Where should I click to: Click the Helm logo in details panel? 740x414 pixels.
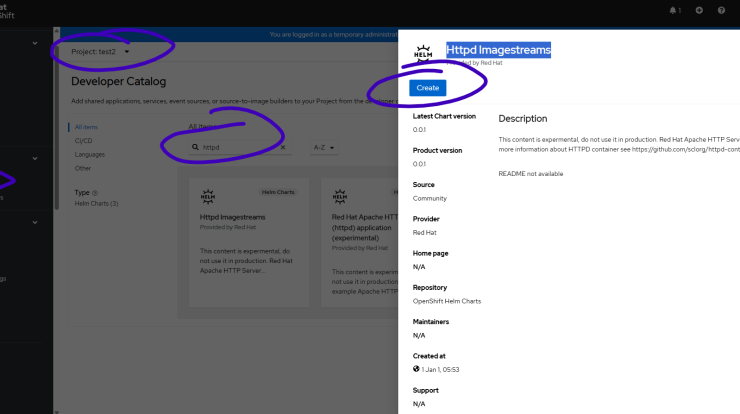[423, 54]
